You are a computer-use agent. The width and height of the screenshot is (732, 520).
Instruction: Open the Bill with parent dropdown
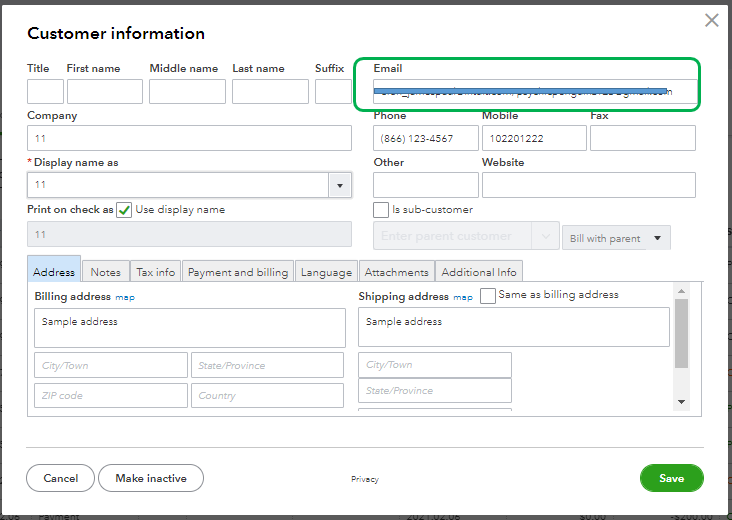616,238
